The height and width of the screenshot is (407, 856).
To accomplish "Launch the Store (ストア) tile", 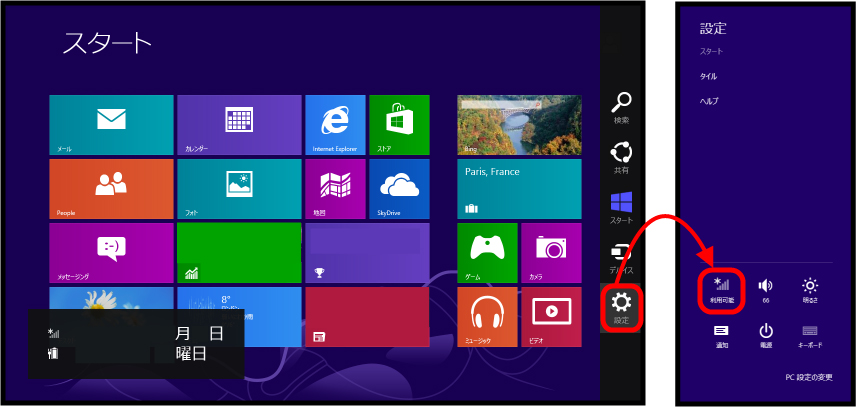I will click(x=399, y=125).
